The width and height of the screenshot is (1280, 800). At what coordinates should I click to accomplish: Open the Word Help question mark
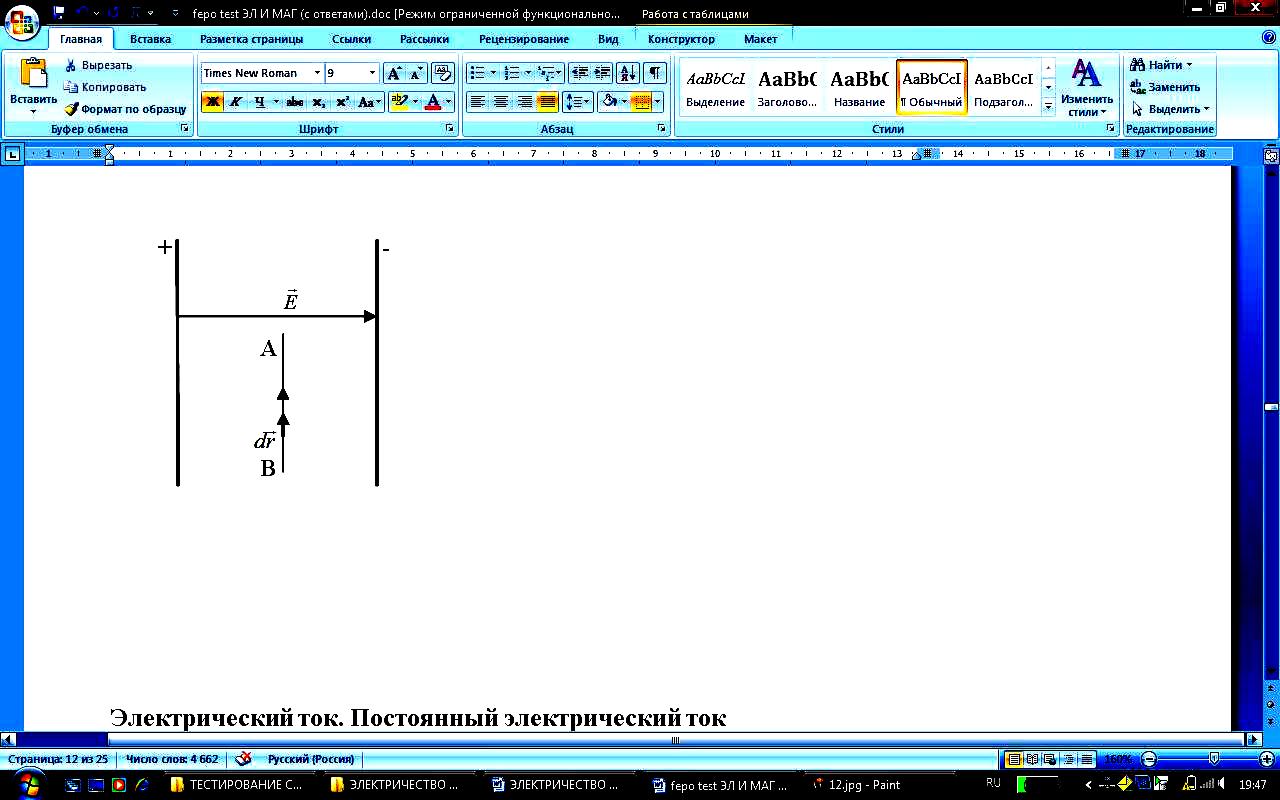click(x=1269, y=37)
